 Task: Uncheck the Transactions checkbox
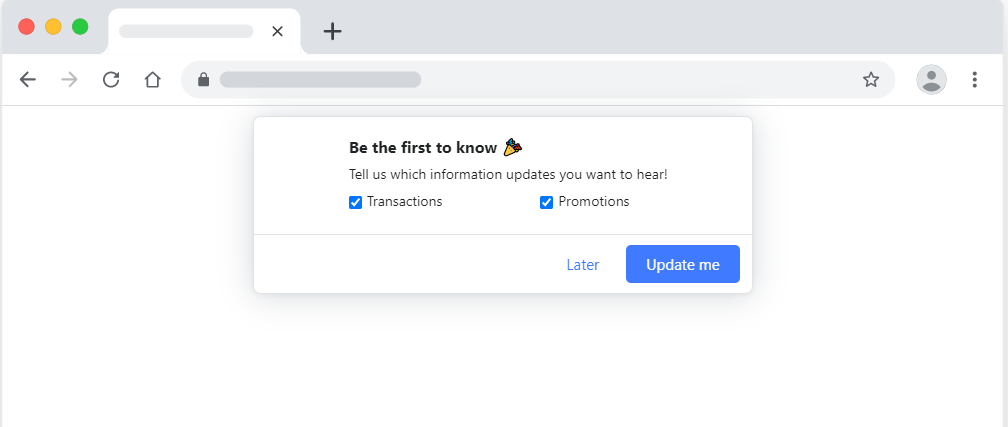pos(356,203)
